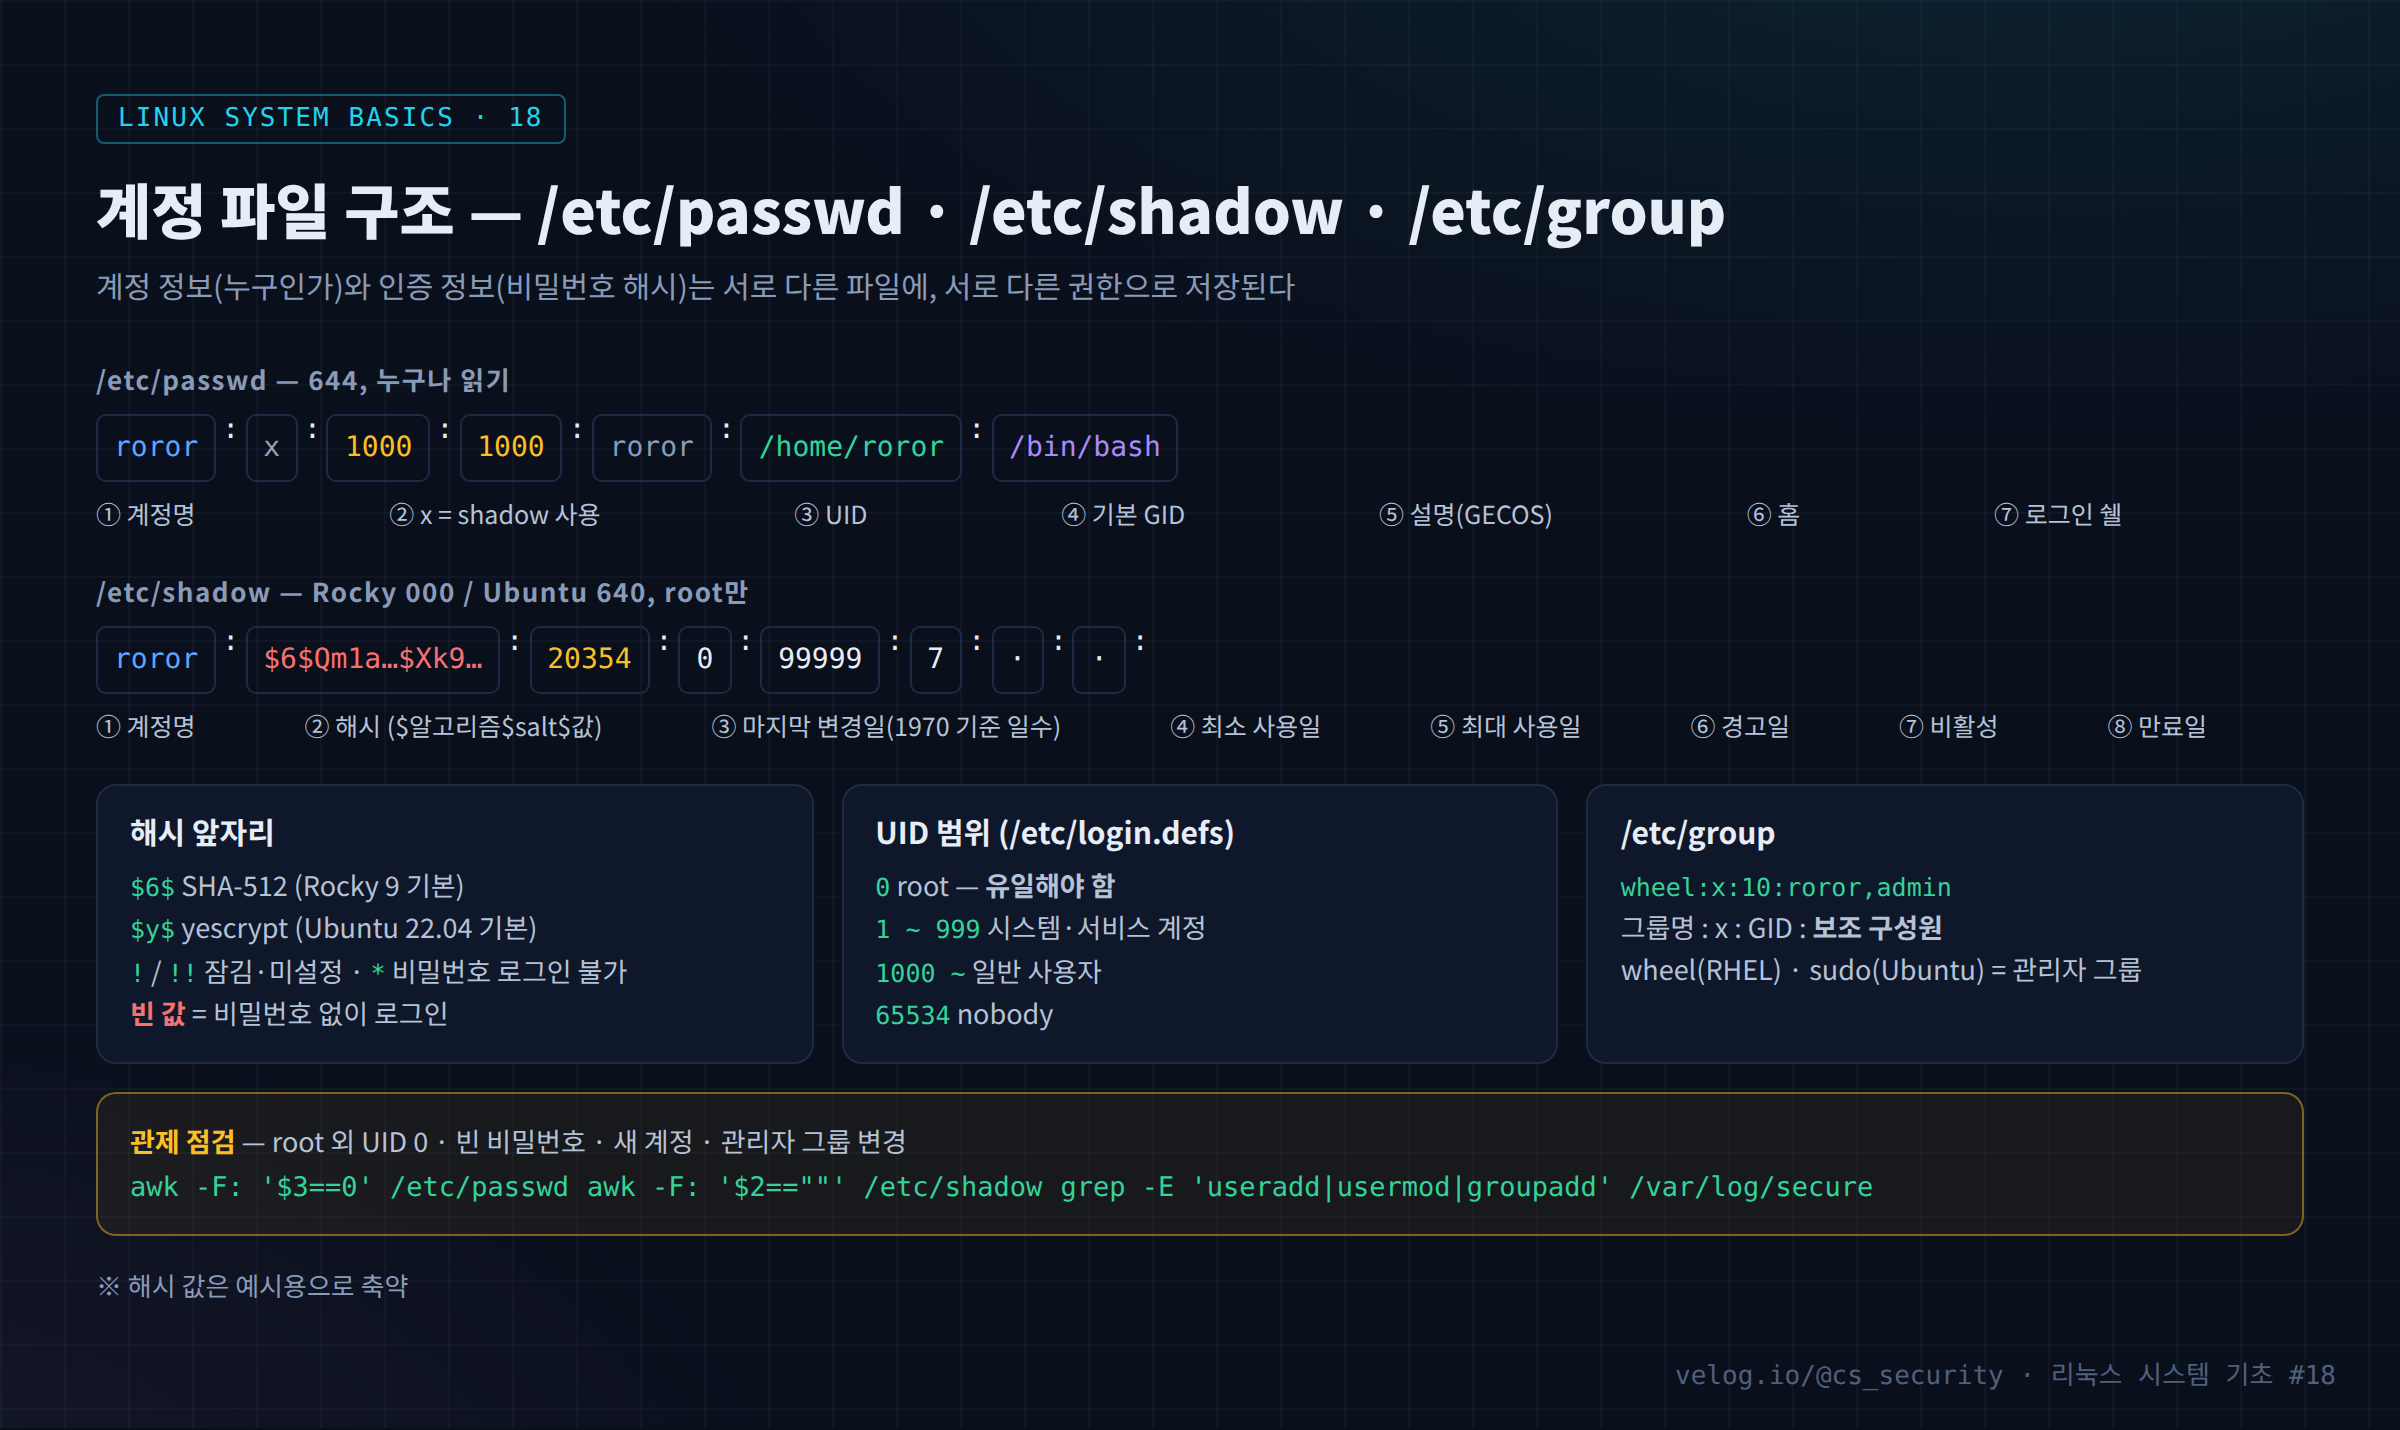Click the 99999 max-days field

(820, 659)
